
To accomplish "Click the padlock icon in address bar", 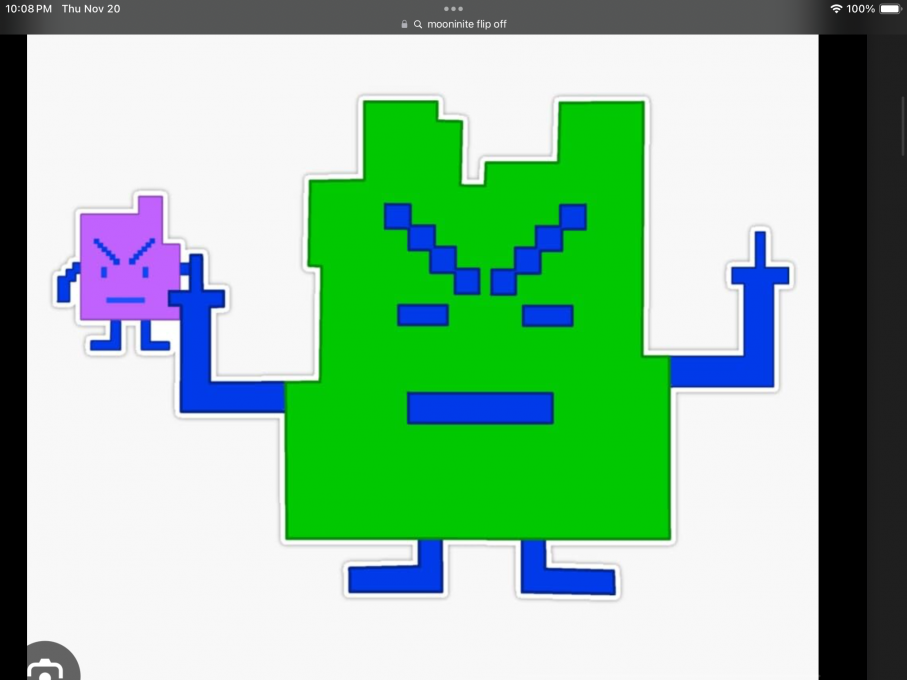I will pyautogui.click(x=404, y=24).
